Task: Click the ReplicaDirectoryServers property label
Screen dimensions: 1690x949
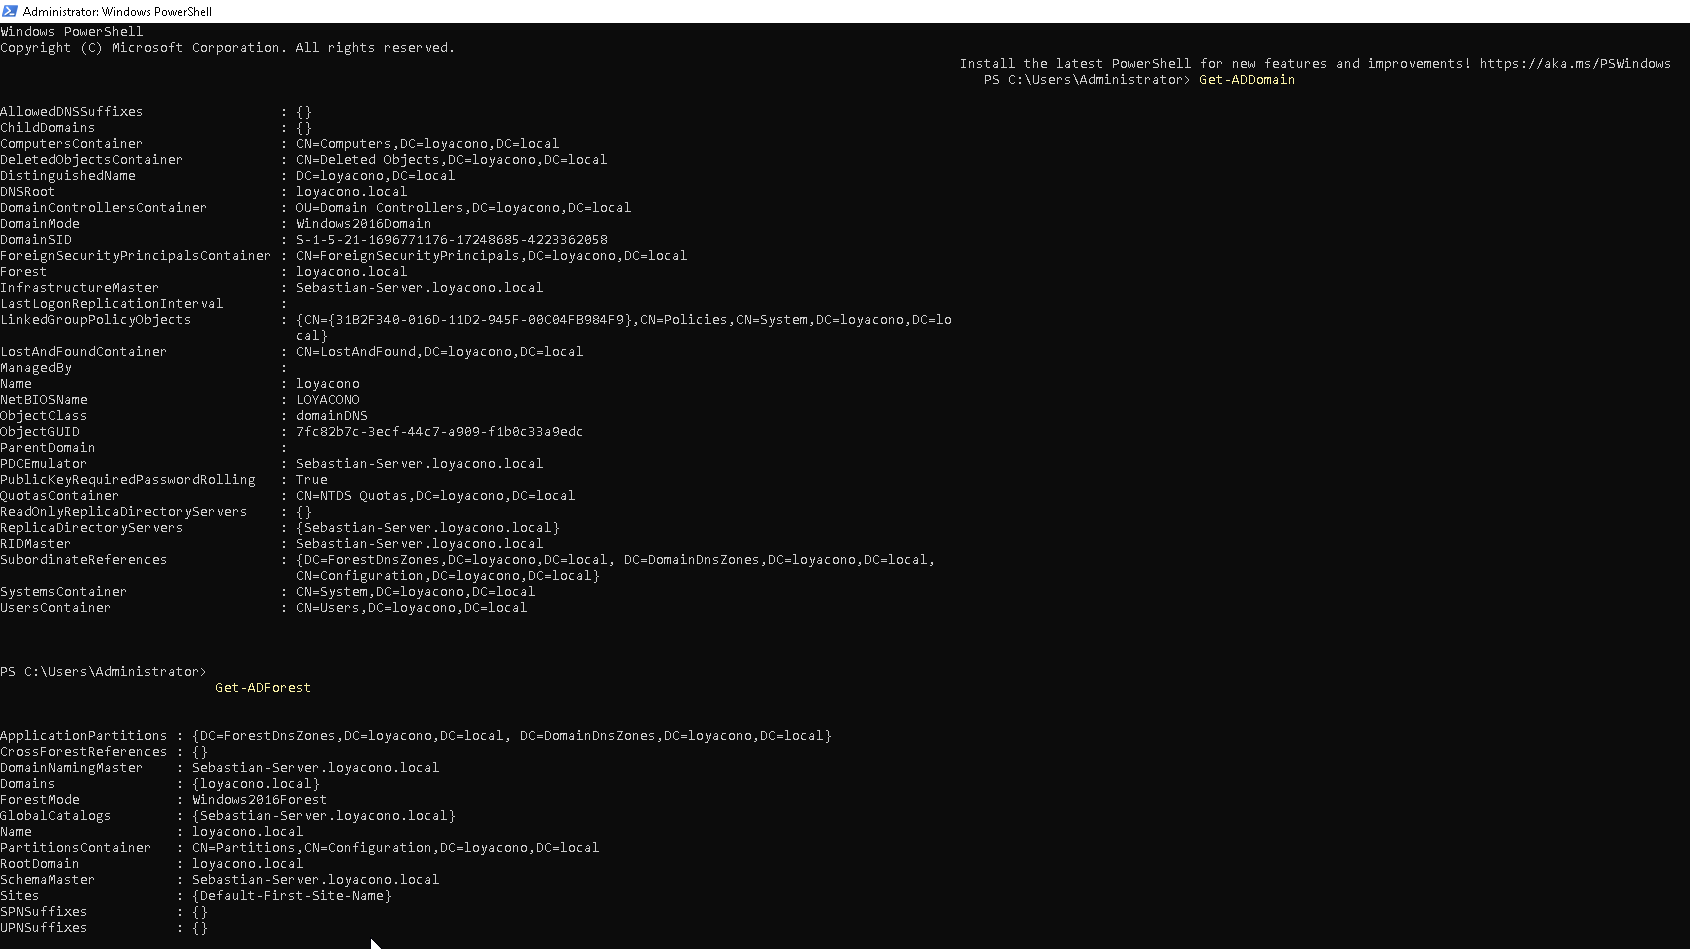Action: pyautogui.click(x=92, y=528)
